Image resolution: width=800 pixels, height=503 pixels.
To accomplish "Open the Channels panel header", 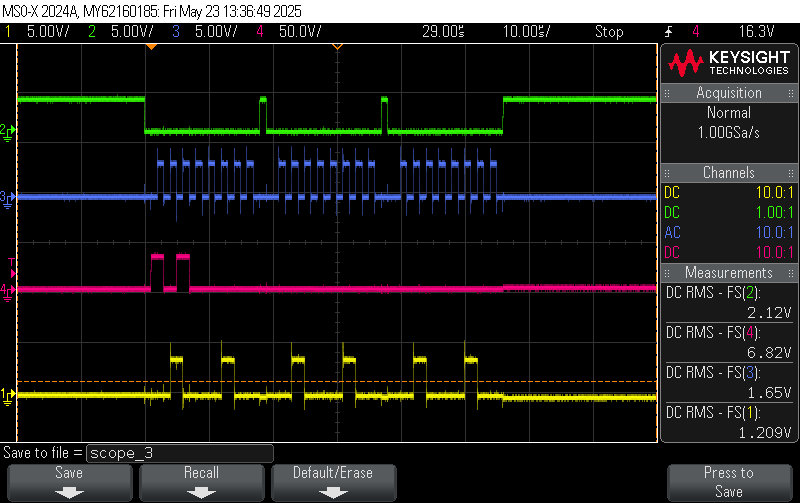I will point(729,172).
